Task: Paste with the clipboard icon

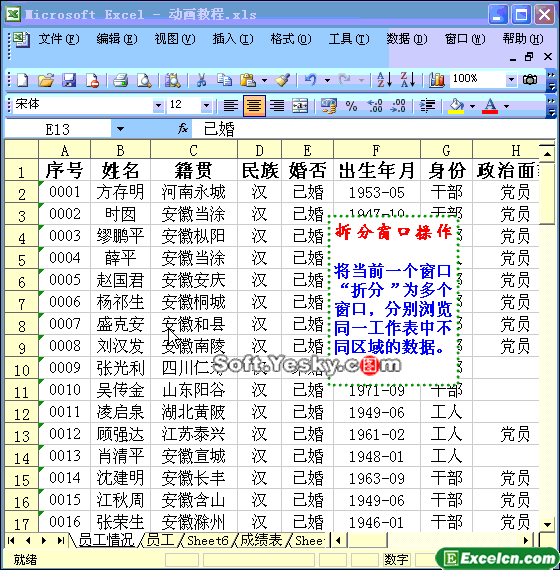Action: 248,80
